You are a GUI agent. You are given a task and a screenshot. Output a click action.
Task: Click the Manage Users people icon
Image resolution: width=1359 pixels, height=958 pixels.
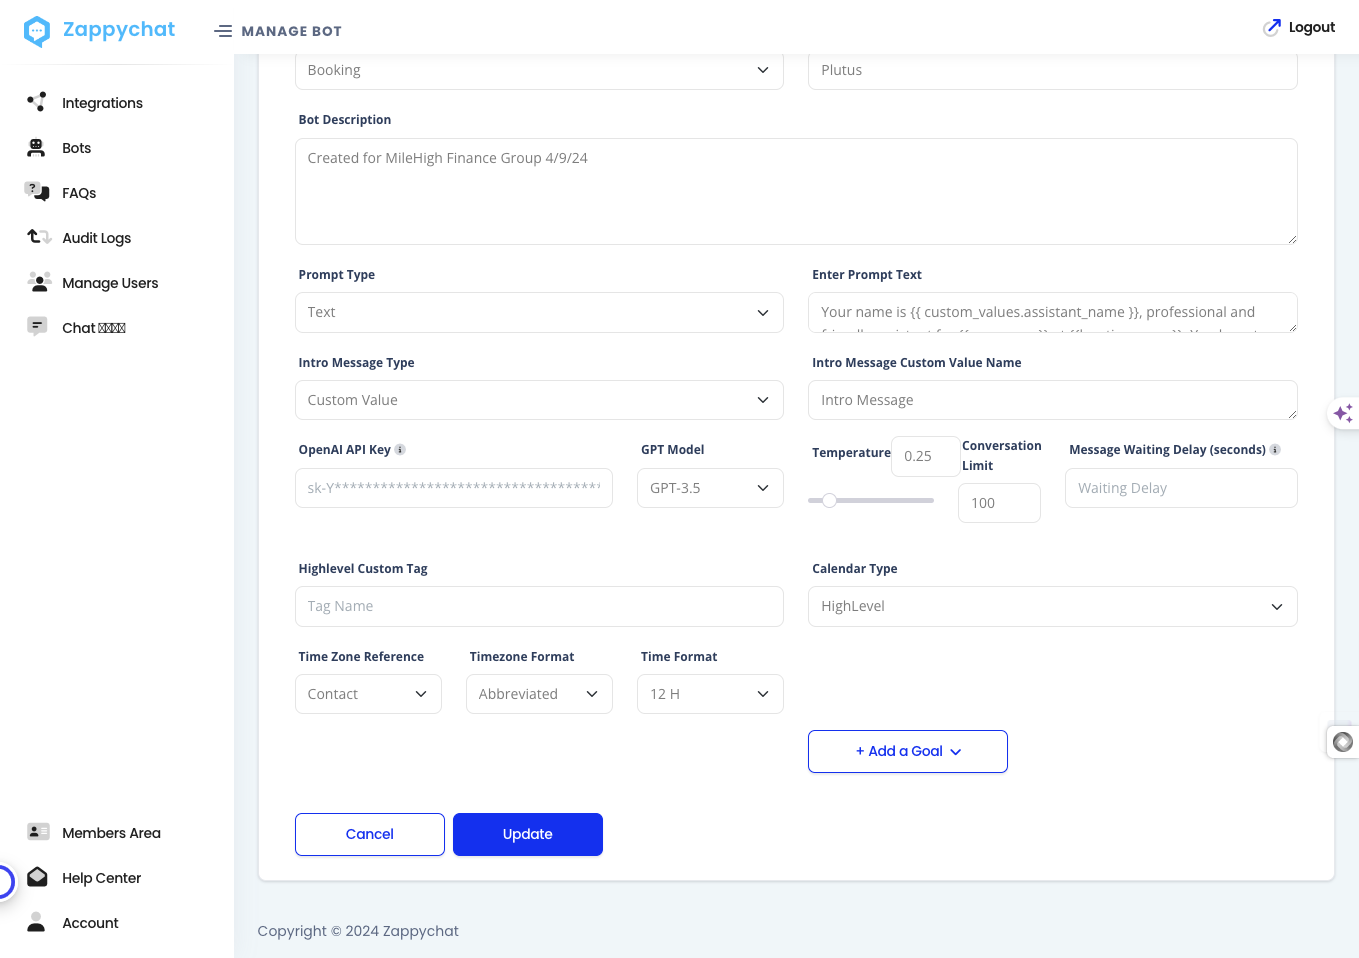point(39,282)
